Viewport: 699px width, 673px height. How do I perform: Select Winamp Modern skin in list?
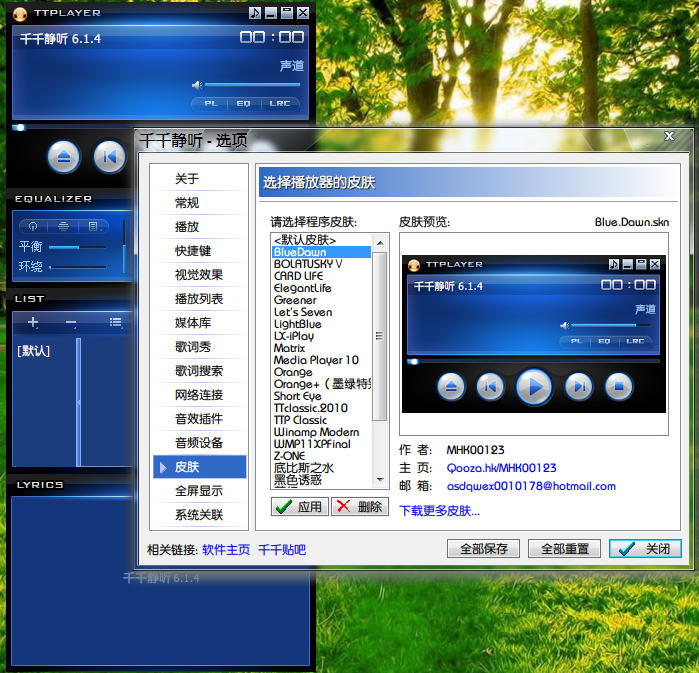point(321,432)
